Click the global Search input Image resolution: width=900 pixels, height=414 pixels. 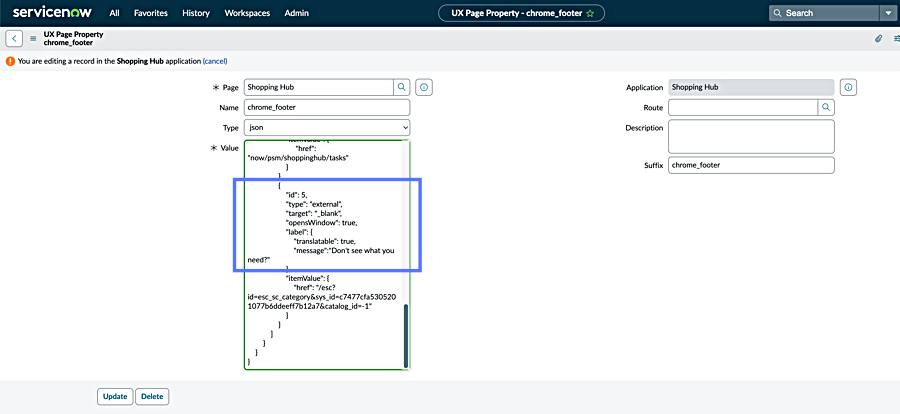pos(824,13)
